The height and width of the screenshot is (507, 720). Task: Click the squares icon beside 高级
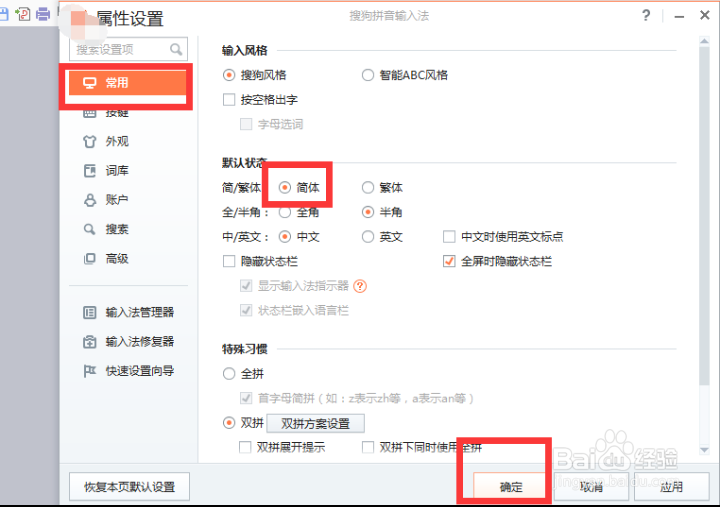click(90, 259)
